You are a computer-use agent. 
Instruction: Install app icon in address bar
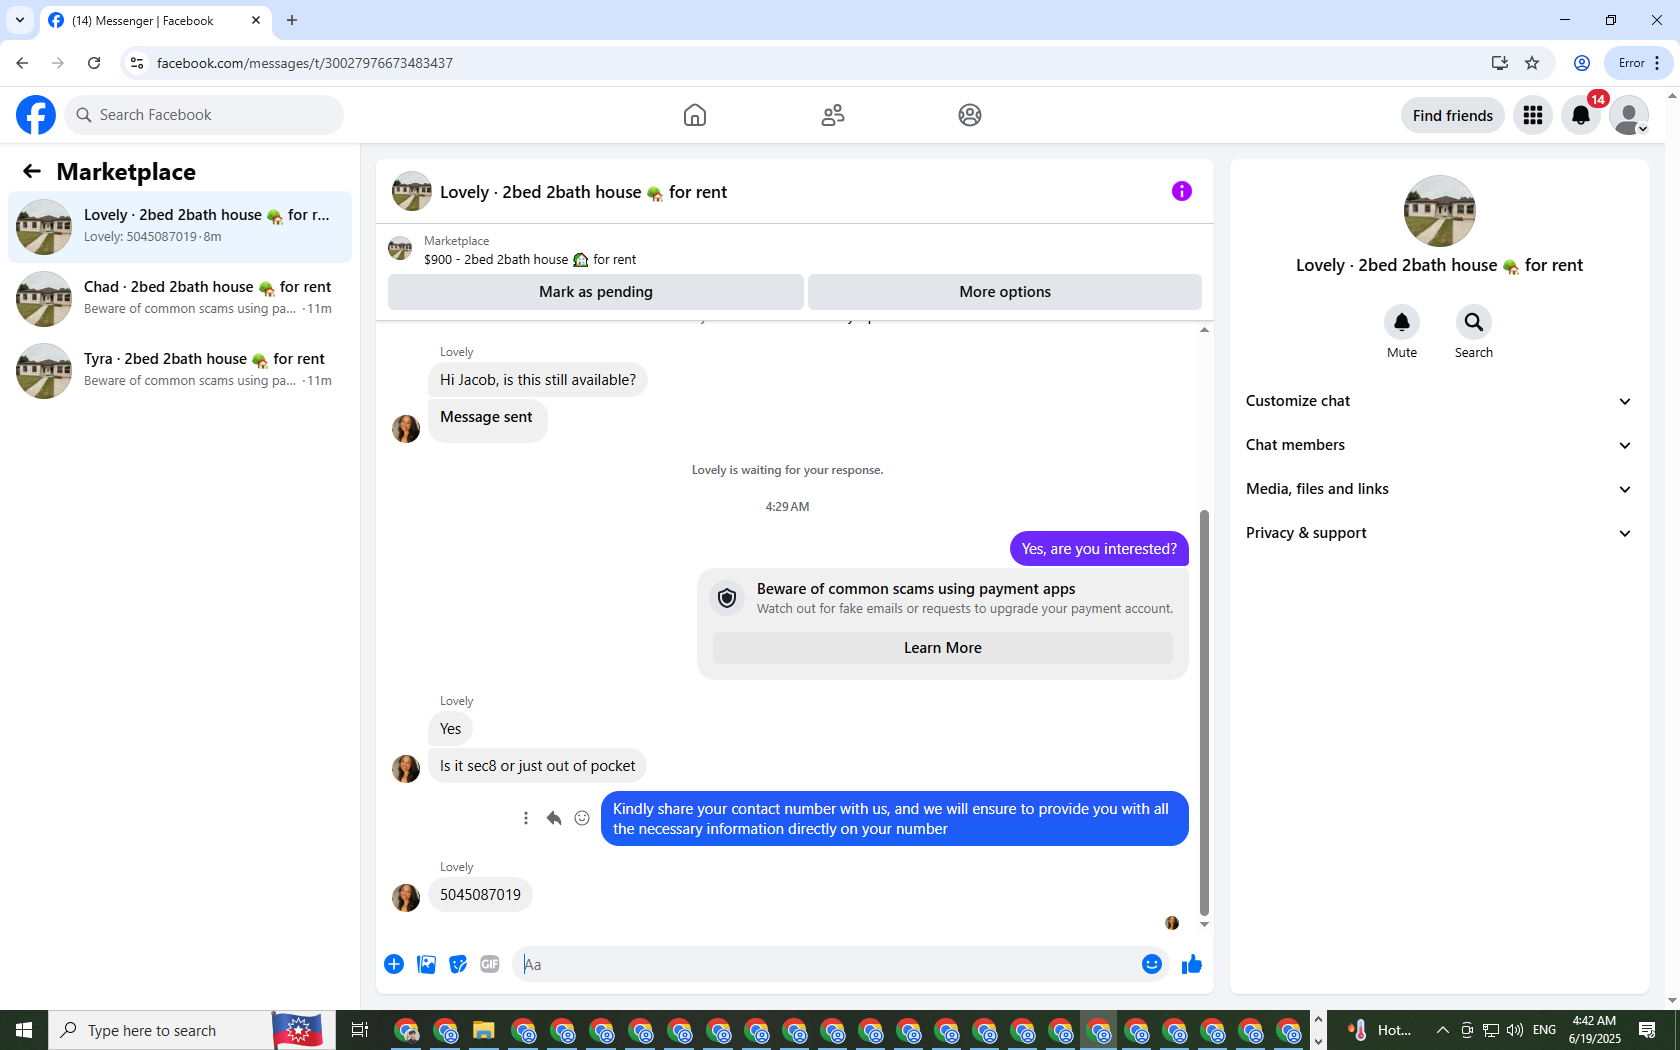point(1499,63)
